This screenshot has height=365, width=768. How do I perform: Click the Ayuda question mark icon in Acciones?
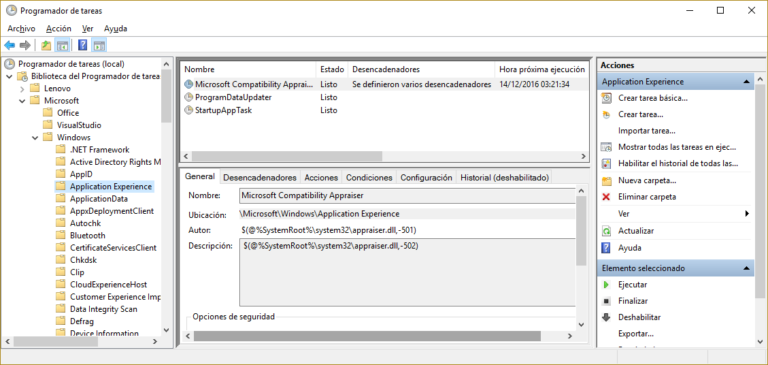click(x=606, y=248)
